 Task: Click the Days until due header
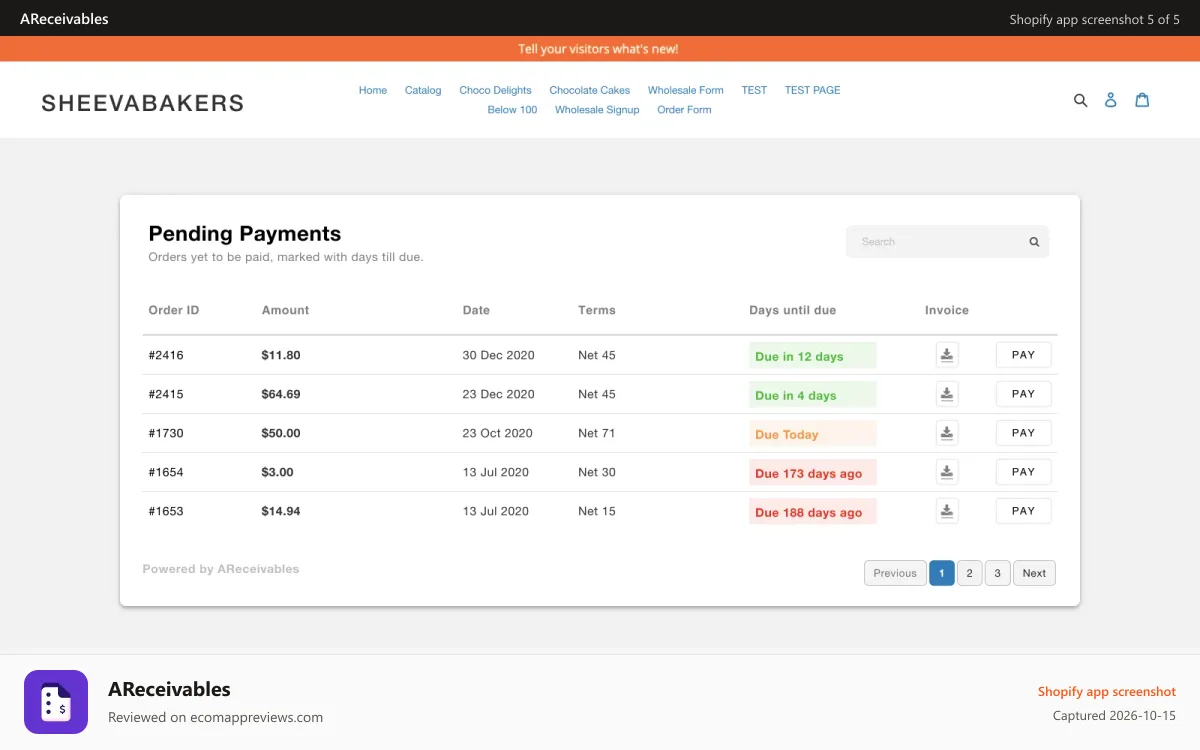pyautogui.click(x=793, y=310)
